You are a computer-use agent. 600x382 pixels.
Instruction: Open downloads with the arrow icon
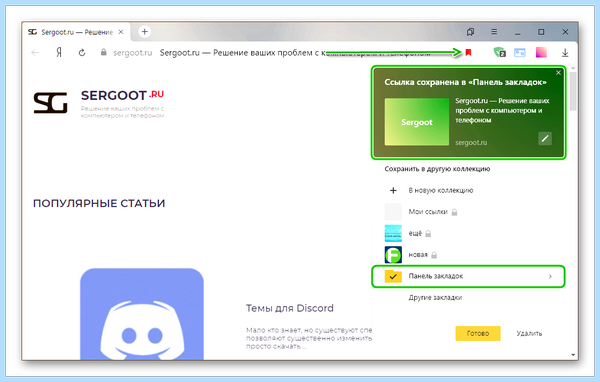pyautogui.click(x=565, y=53)
